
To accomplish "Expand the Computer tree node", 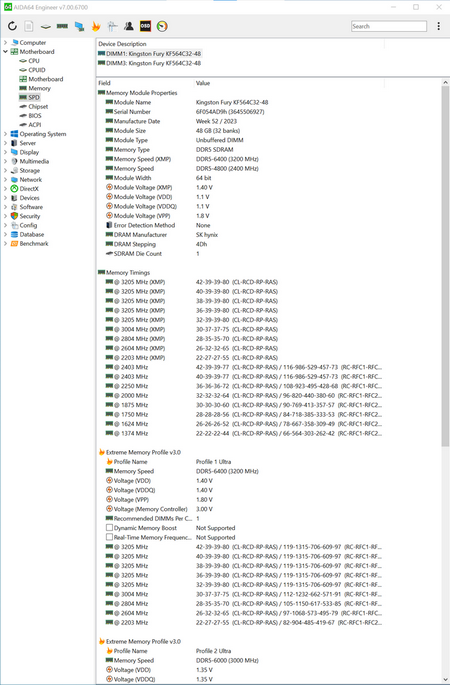I will (x=5, y=42).
